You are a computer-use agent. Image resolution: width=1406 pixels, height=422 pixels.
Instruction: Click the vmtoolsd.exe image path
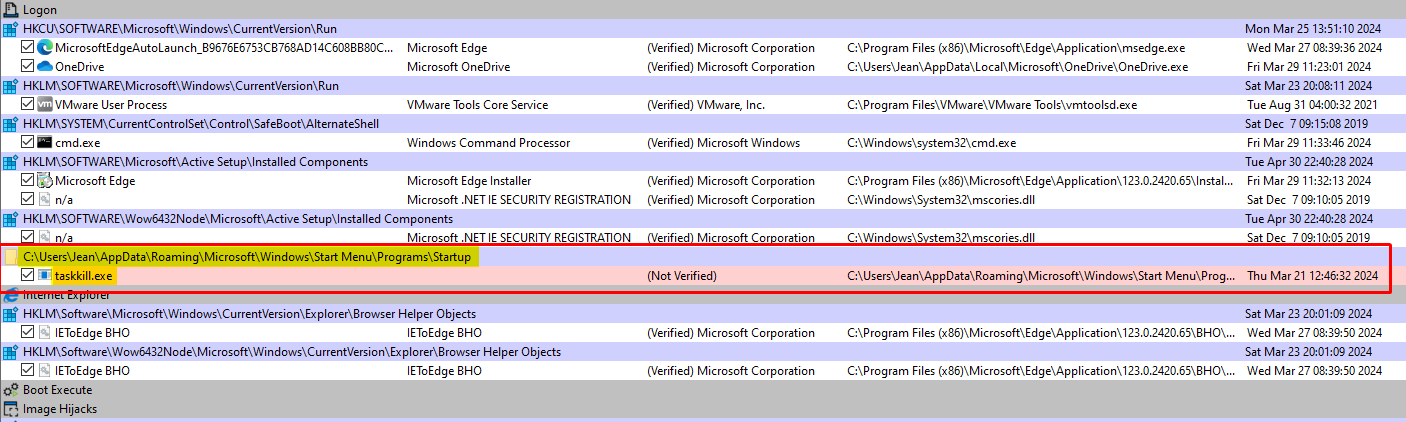click(992, 104)
